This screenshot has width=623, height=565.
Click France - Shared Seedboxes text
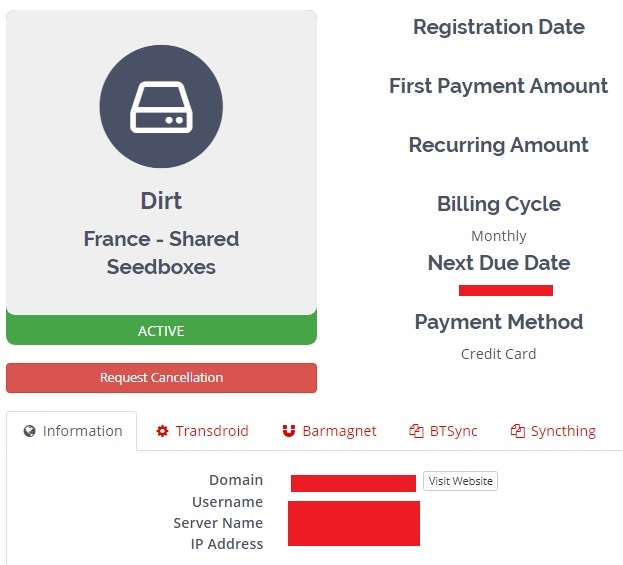161,253
